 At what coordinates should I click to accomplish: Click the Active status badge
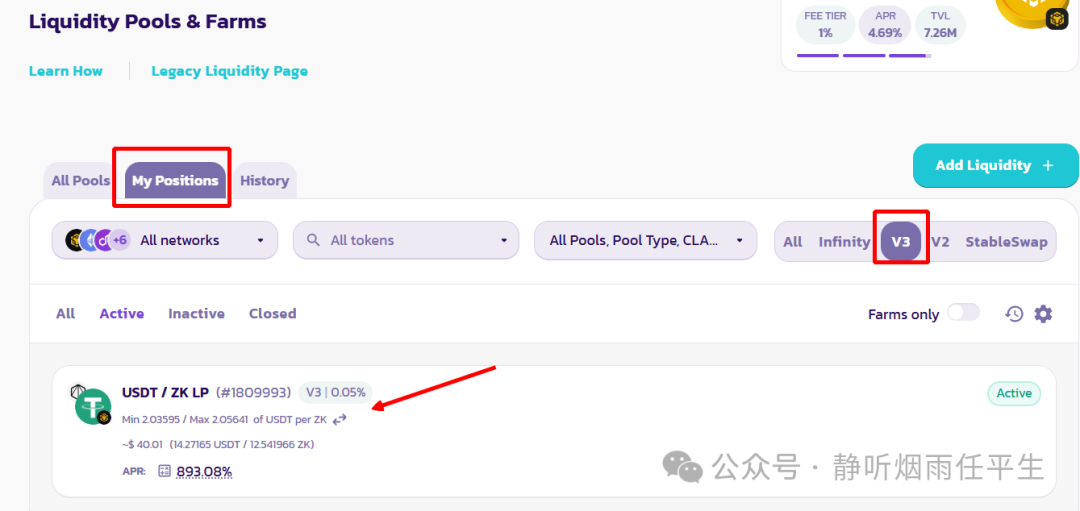[x=1014, y=393]
